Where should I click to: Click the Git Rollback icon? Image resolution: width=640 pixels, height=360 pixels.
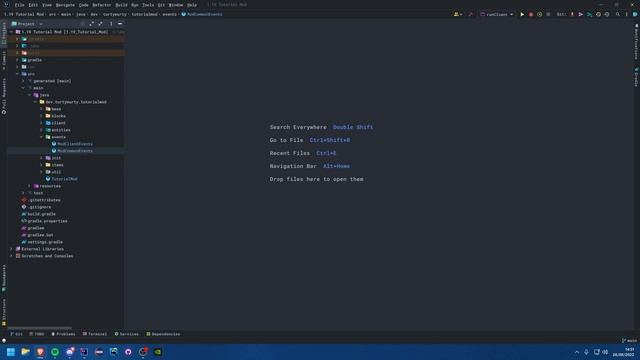click(607, 14)
